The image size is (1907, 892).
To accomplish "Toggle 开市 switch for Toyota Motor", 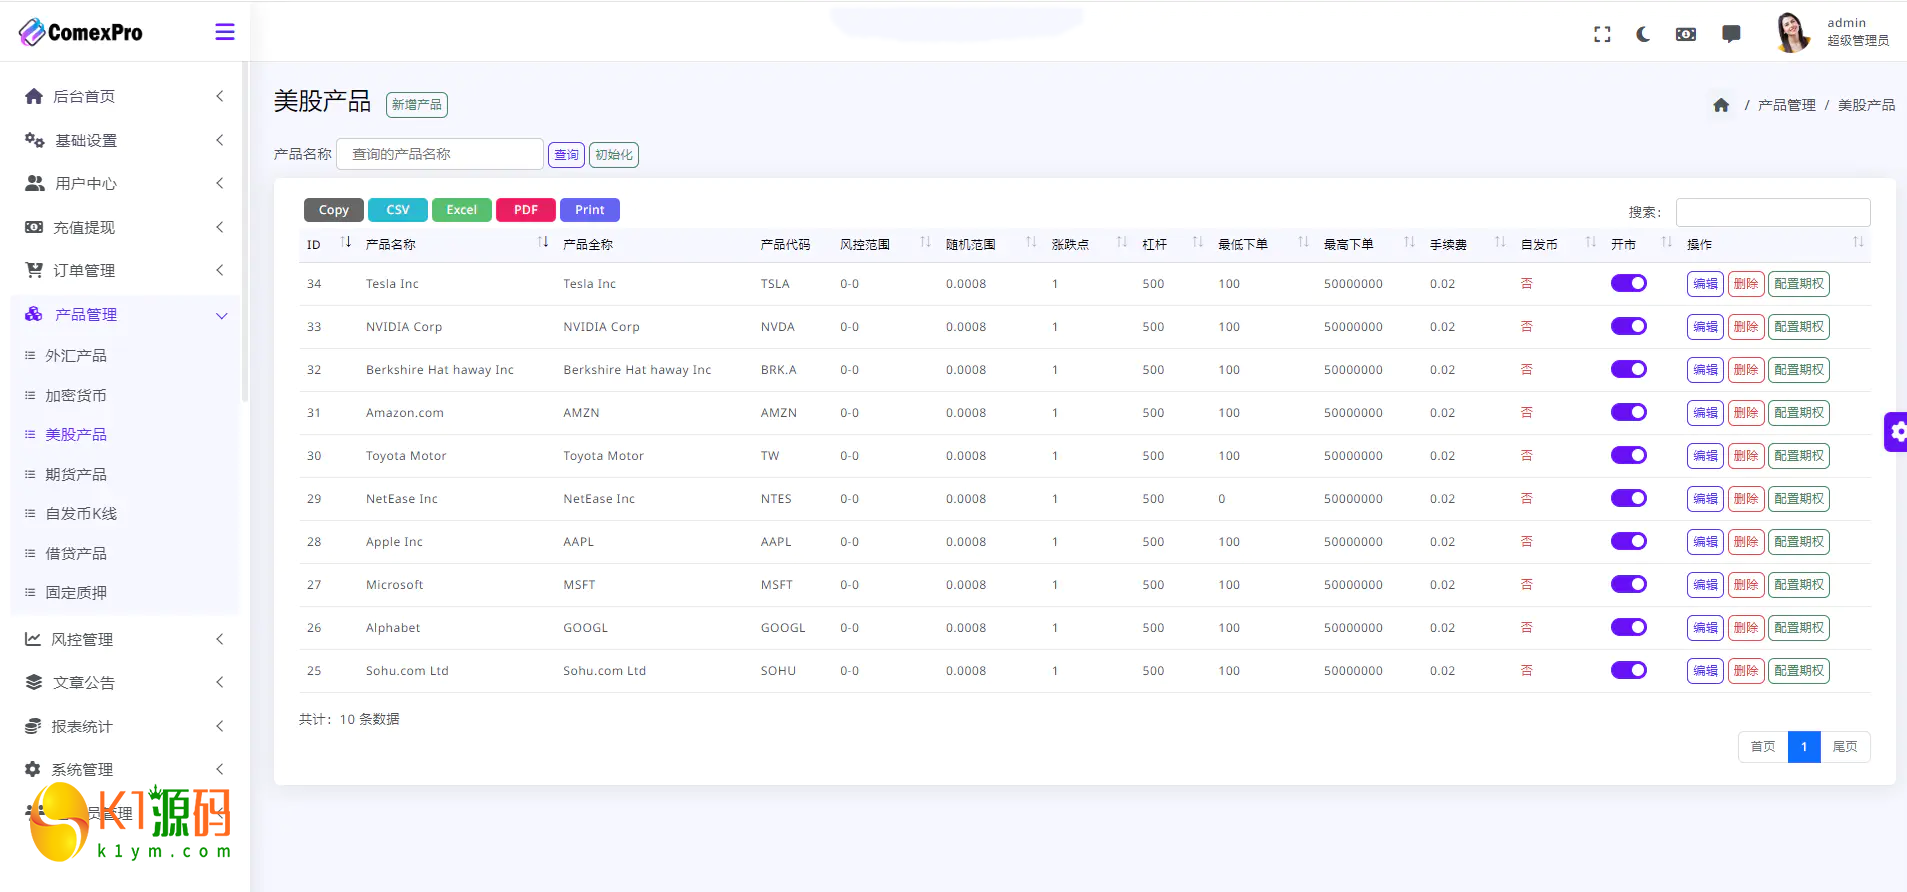I will (x=1629, y=455).
